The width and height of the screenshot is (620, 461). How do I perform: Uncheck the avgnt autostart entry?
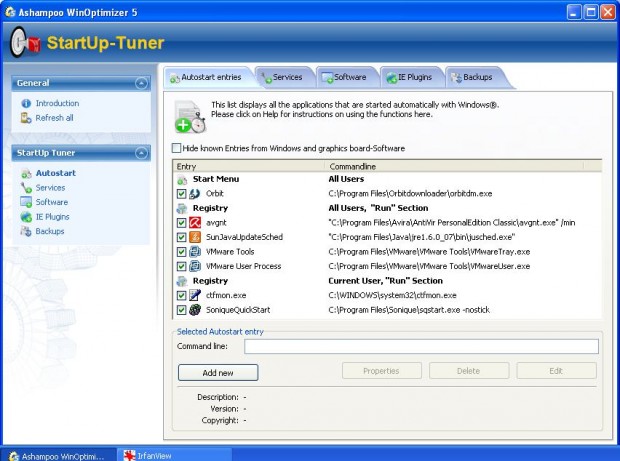181,223
